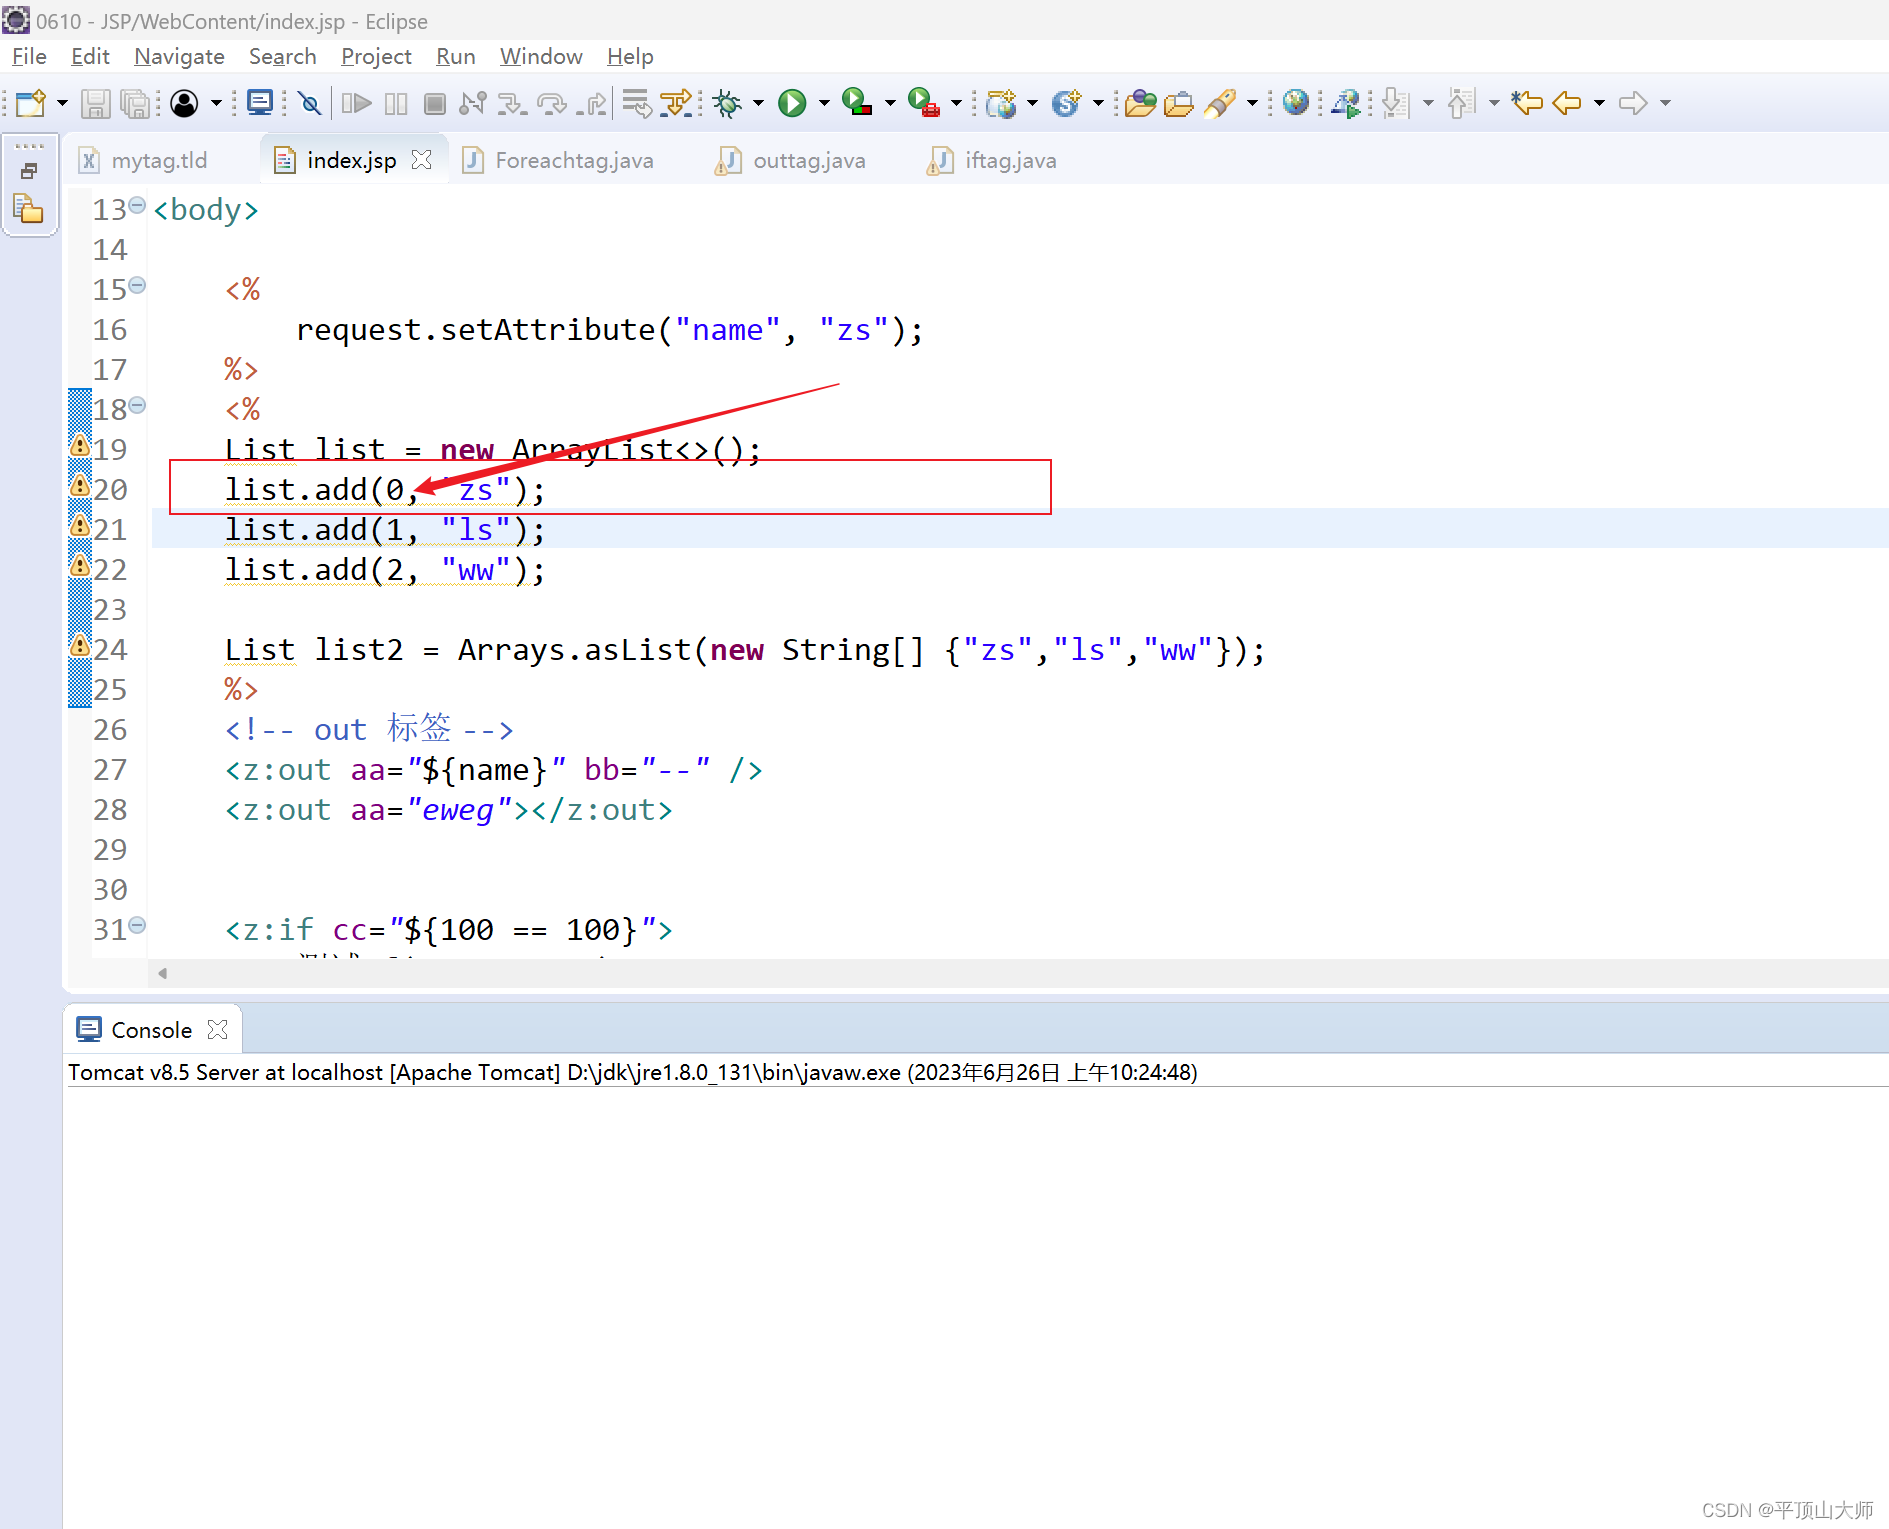Open the Run configurations dropdown arrow
Viewport: 1889px width, 1529px height.
823,103
